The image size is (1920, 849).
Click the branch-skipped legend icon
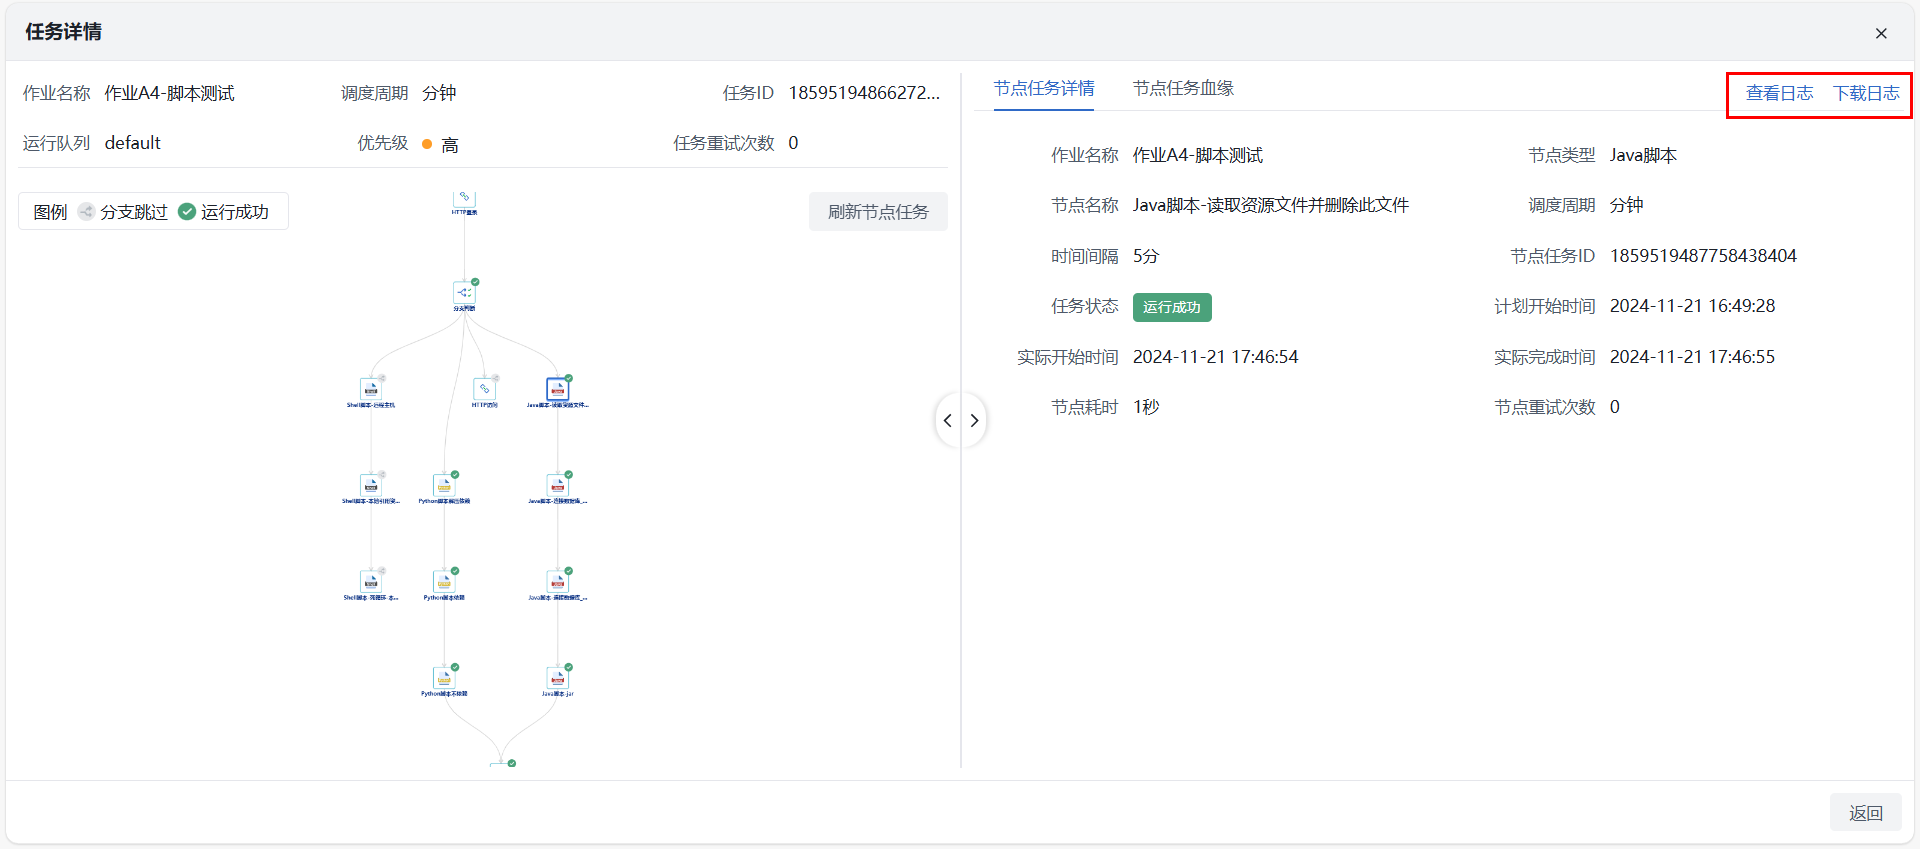click(x=86, y=211)
